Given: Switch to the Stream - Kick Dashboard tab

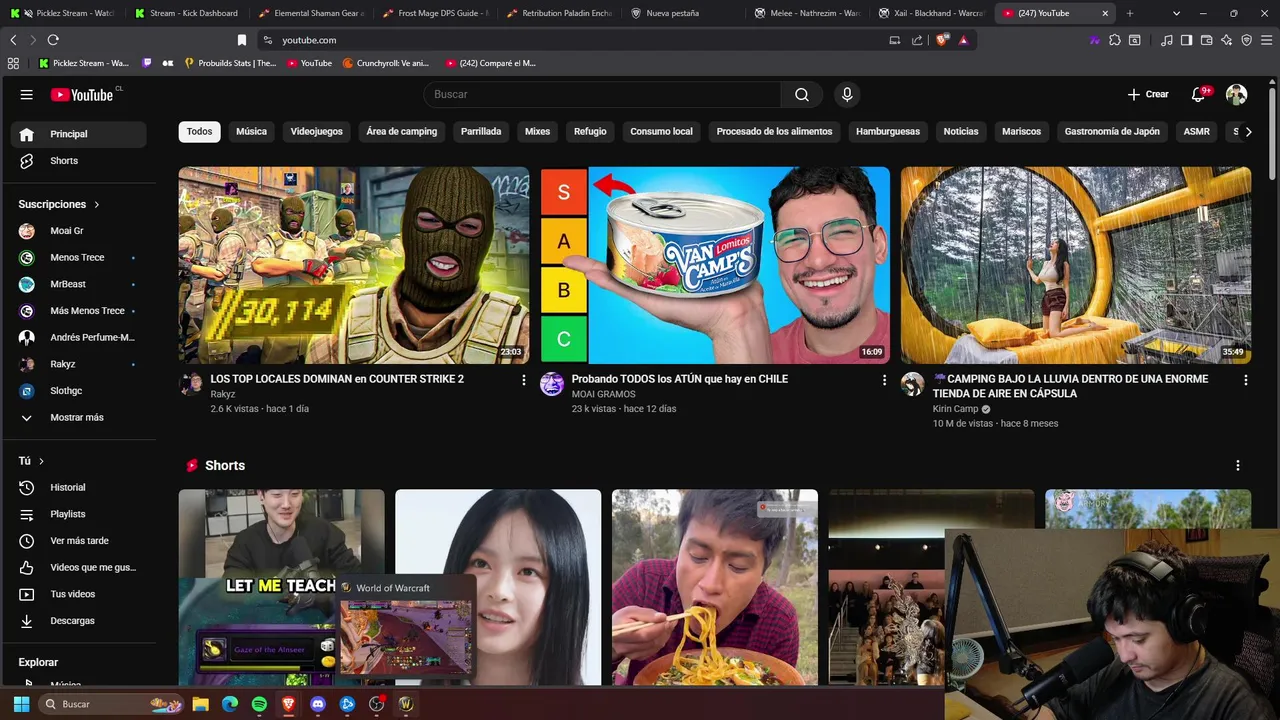Looking at the screenshot, I should click(x=186, y=13).
